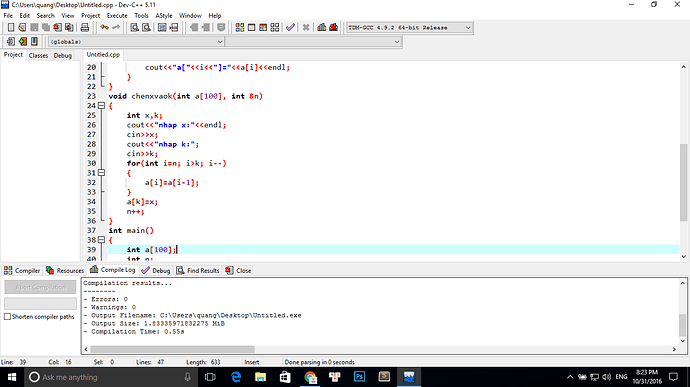The width and height of the screenshot is (690, 387).
Task: Switch to the Classes tab
Action: [x=38, y=55]
